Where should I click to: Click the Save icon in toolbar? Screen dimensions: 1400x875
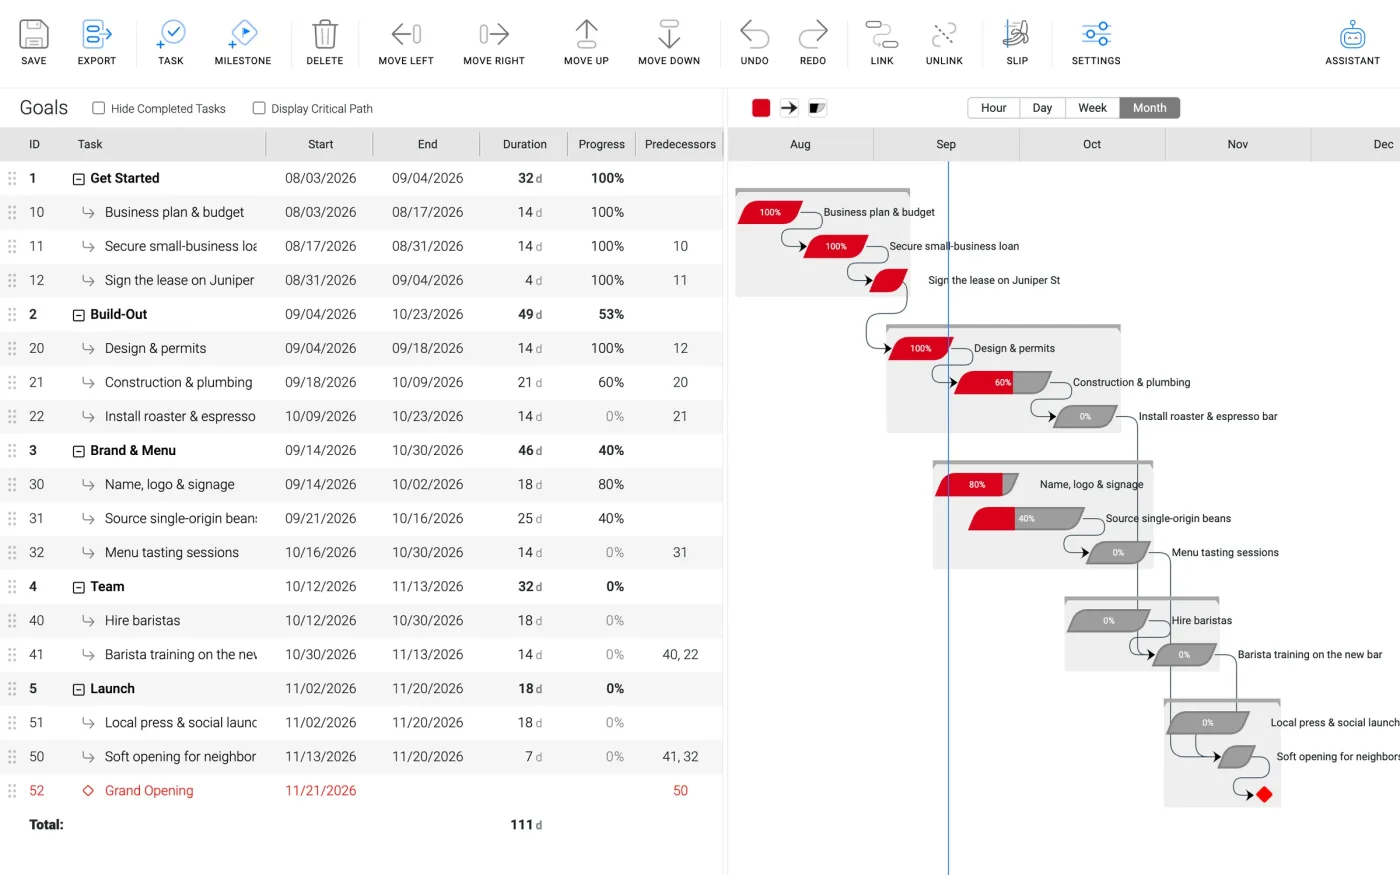34,35
